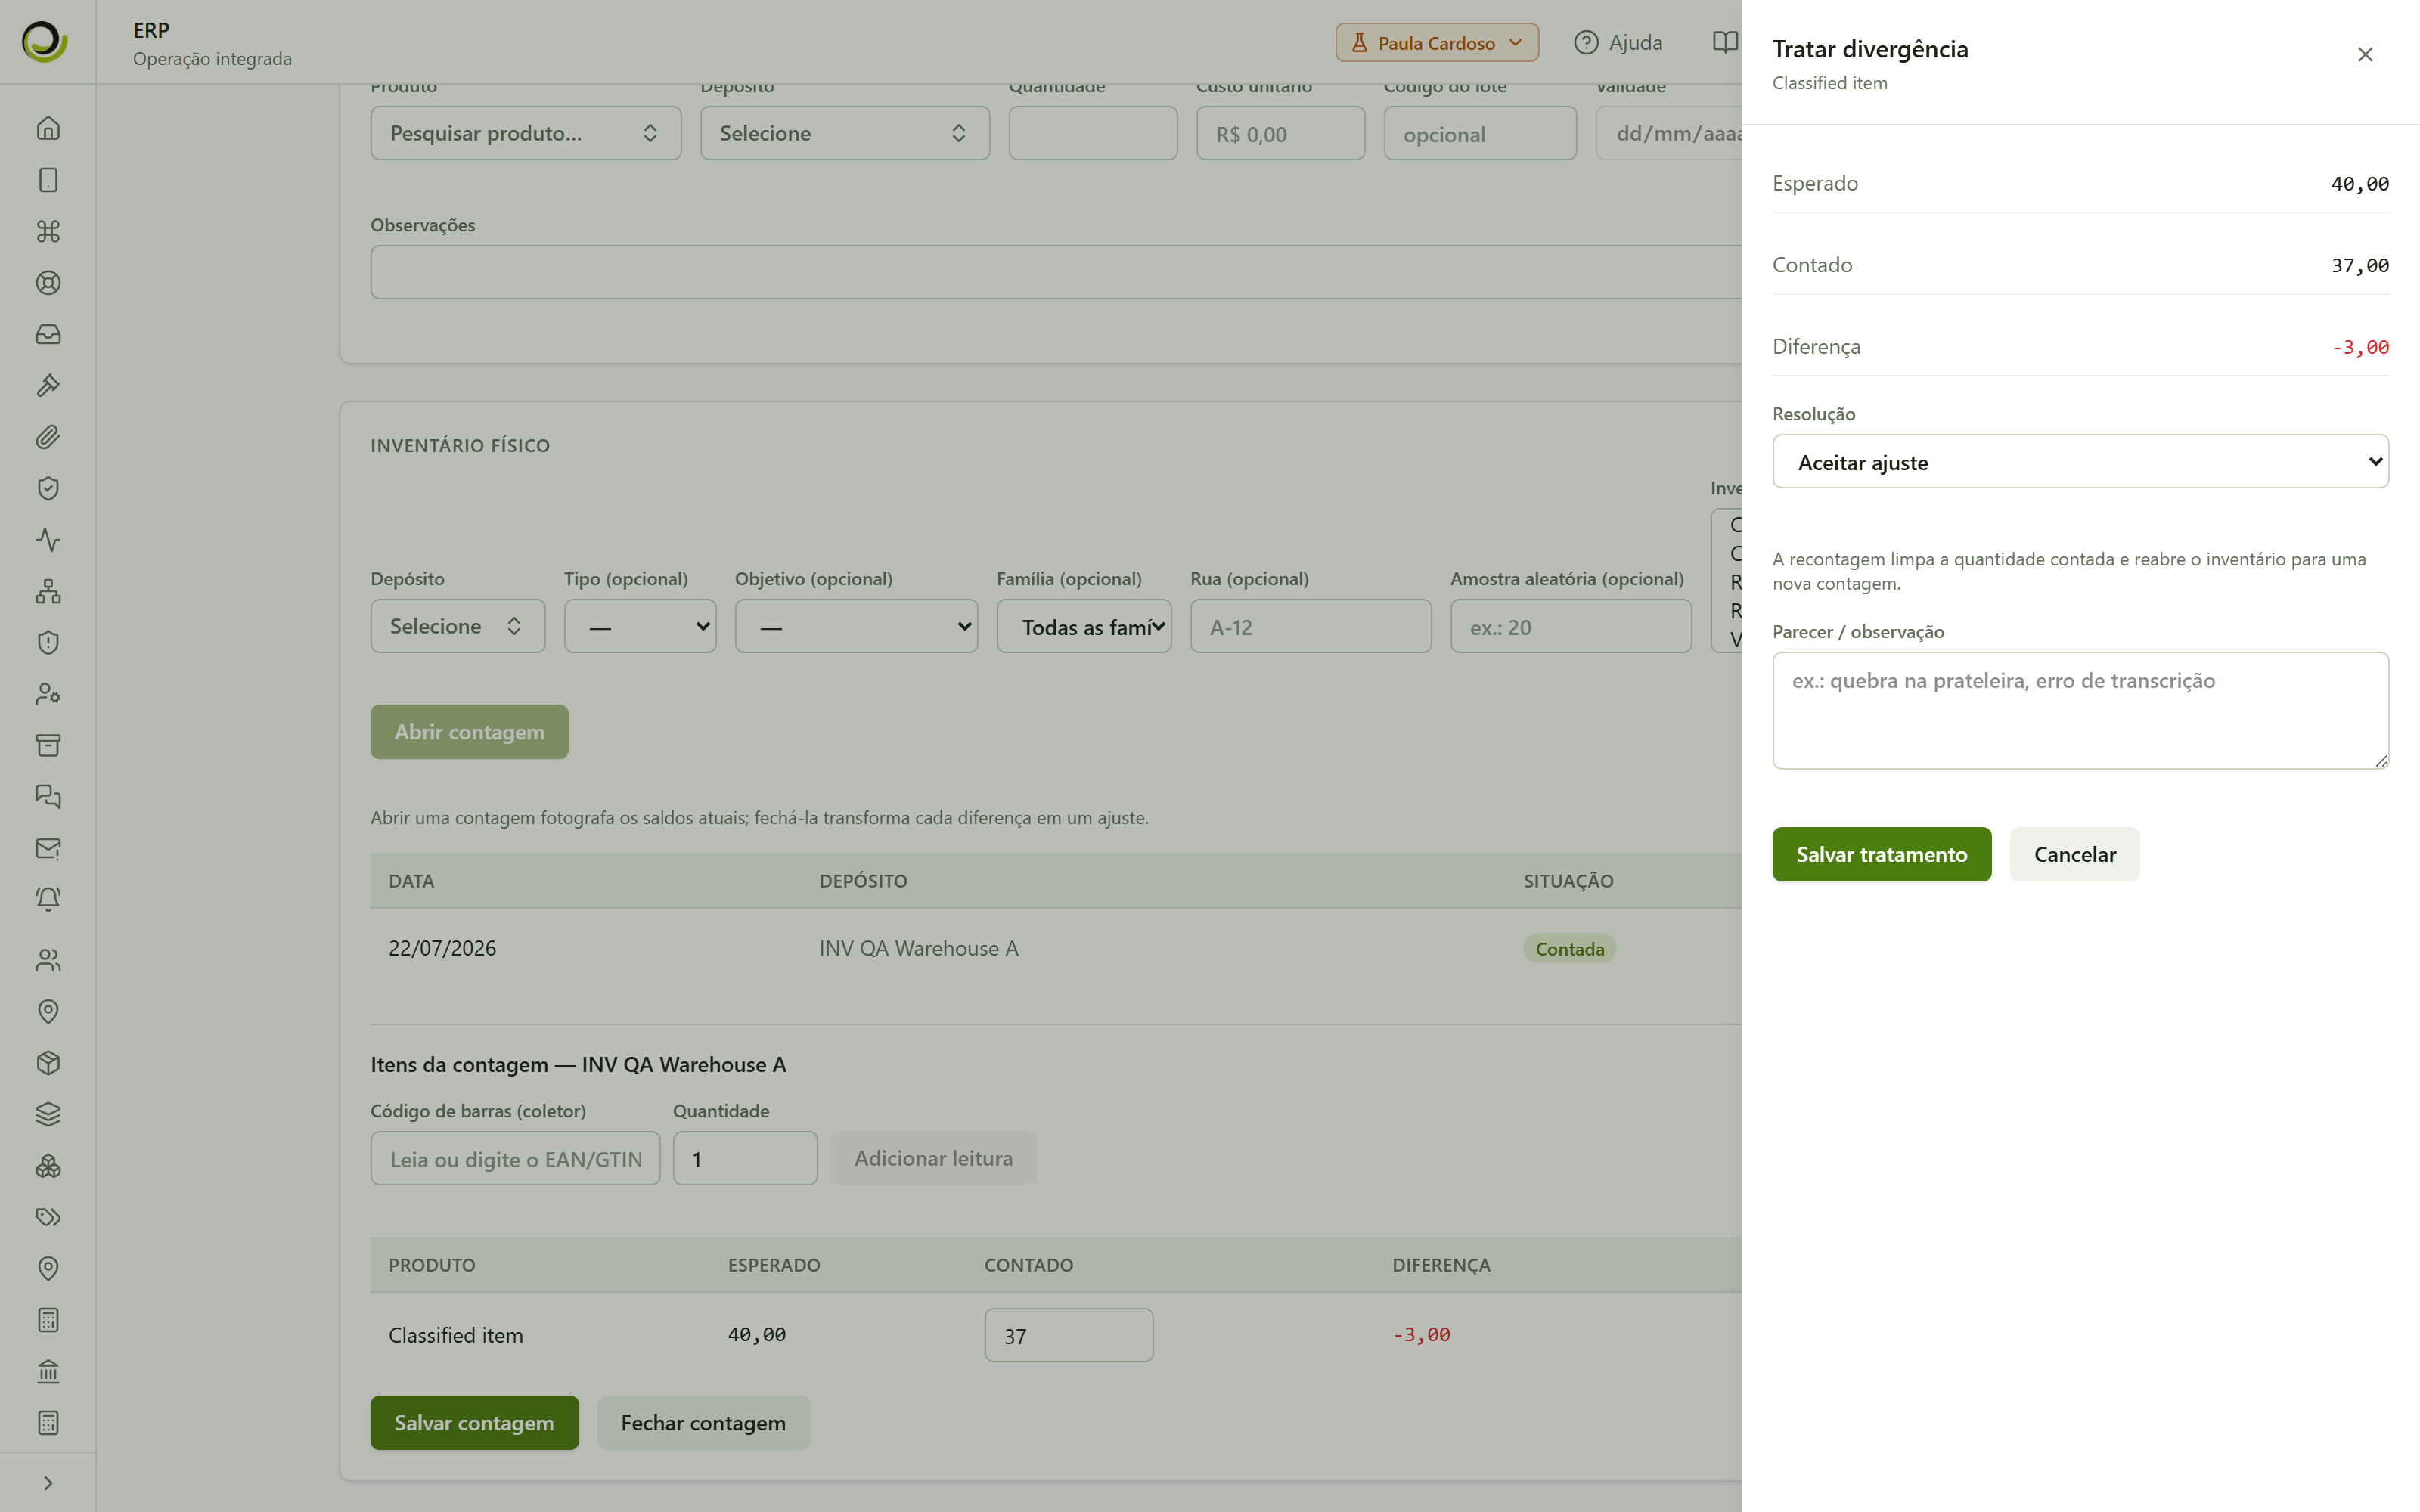Close the Tratar divergência panel
Screen dimensions: 2420x1512
point(2365,55)
